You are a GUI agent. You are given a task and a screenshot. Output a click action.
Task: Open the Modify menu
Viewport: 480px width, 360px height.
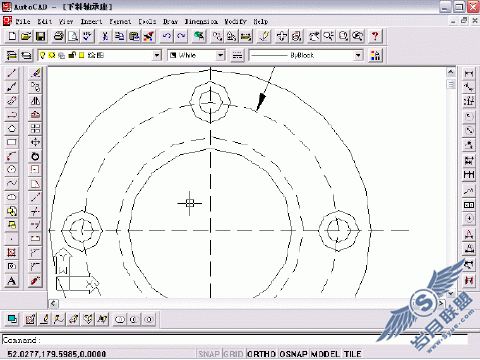point(235,22)
